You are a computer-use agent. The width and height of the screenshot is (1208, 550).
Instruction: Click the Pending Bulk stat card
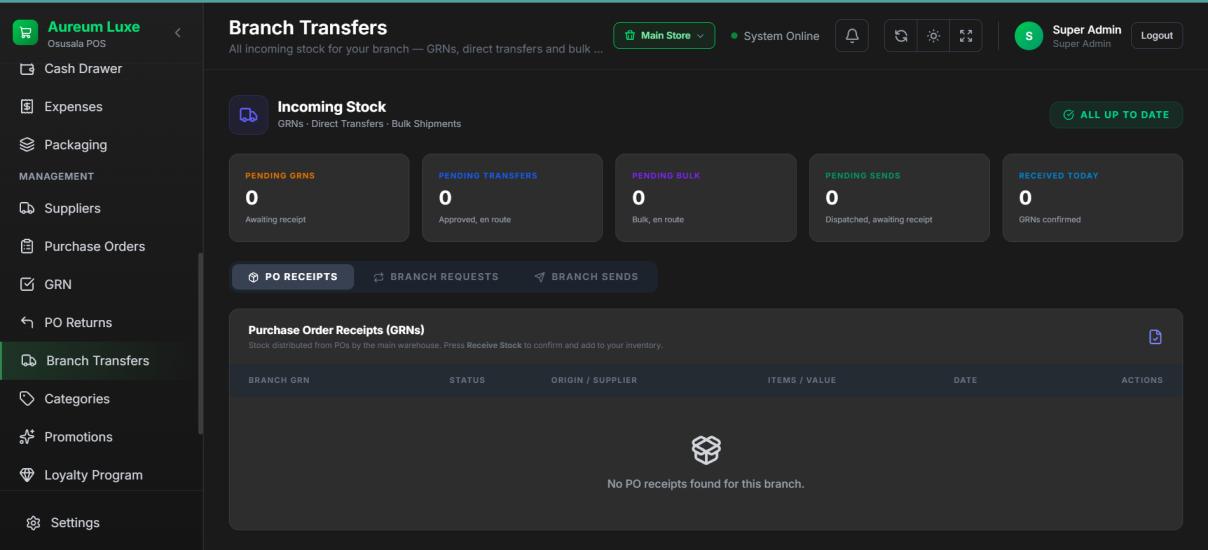[706, 198]
